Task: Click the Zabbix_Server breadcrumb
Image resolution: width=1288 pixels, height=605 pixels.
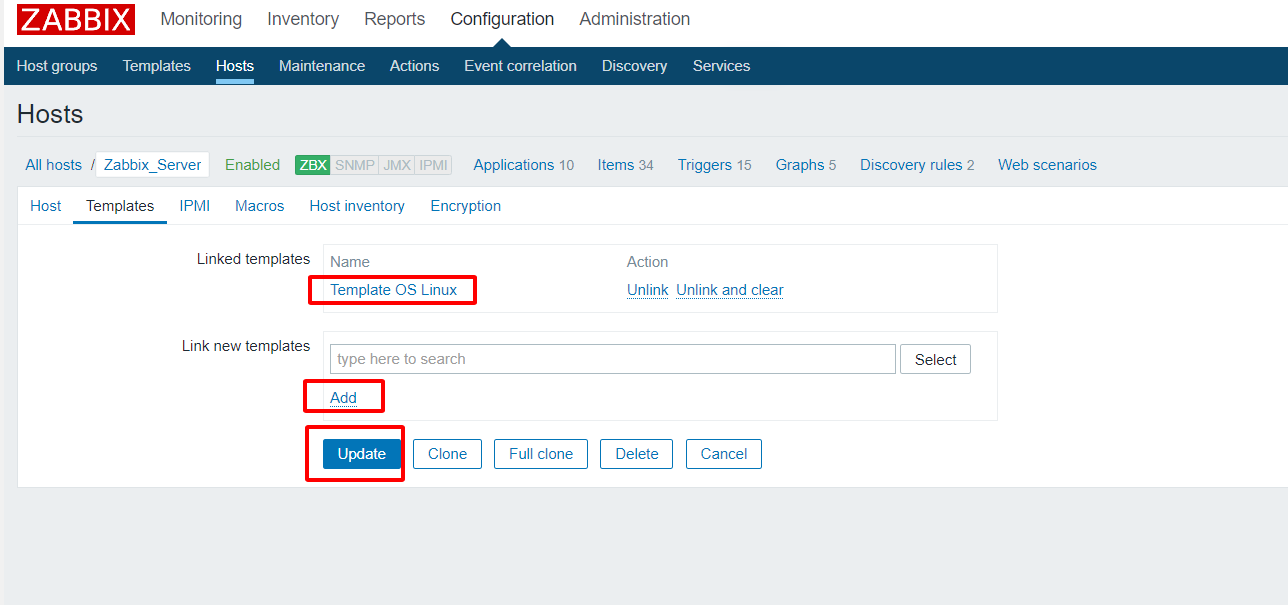Action: 153,165
